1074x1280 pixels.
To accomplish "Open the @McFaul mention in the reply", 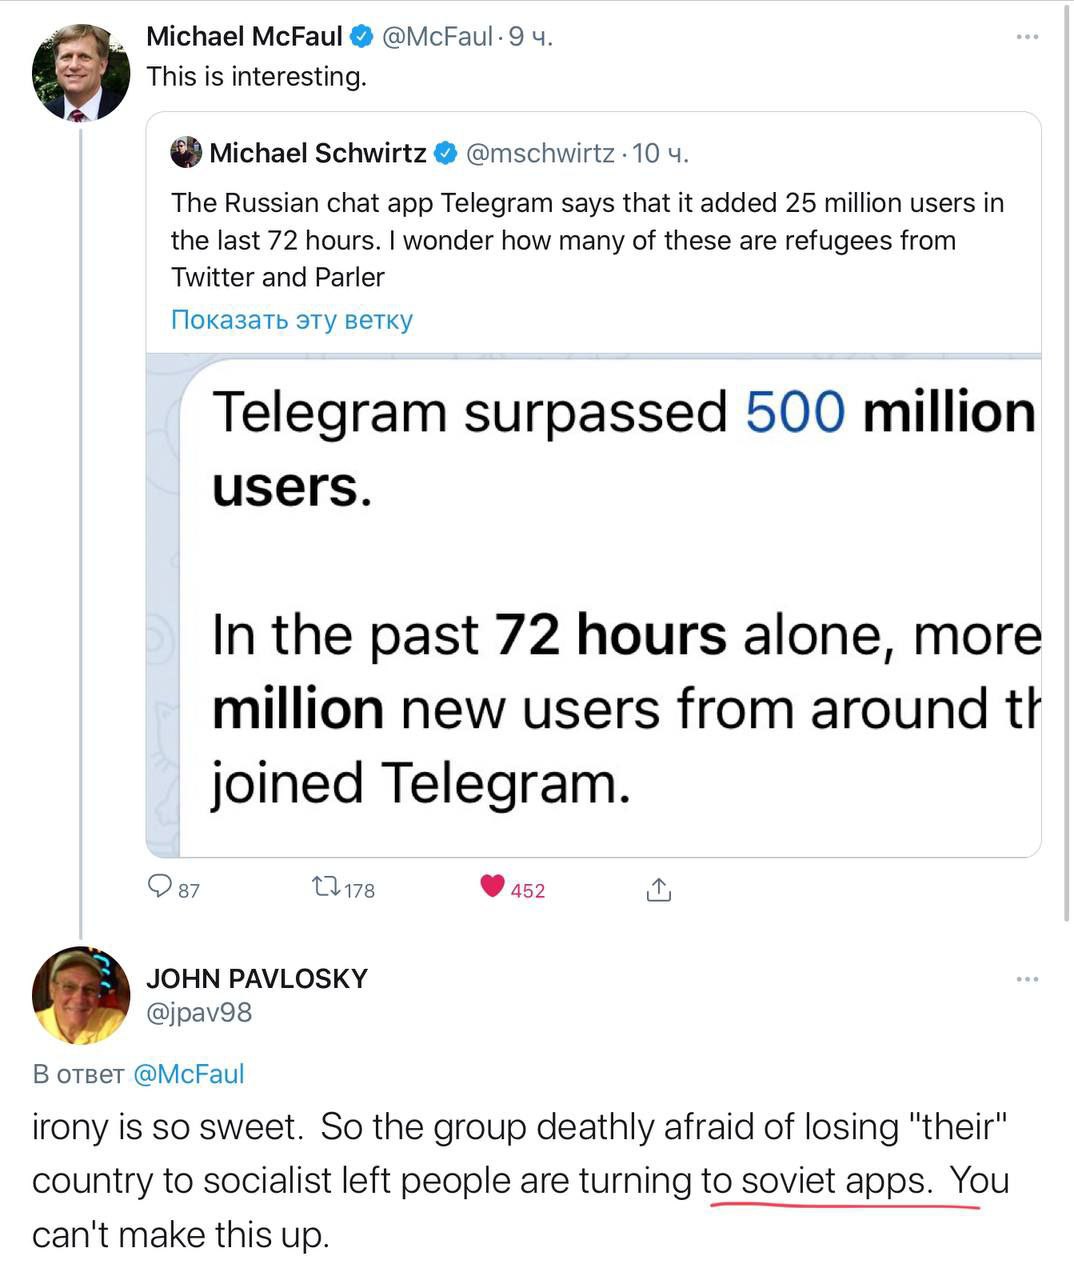I will click(188, 1074).
